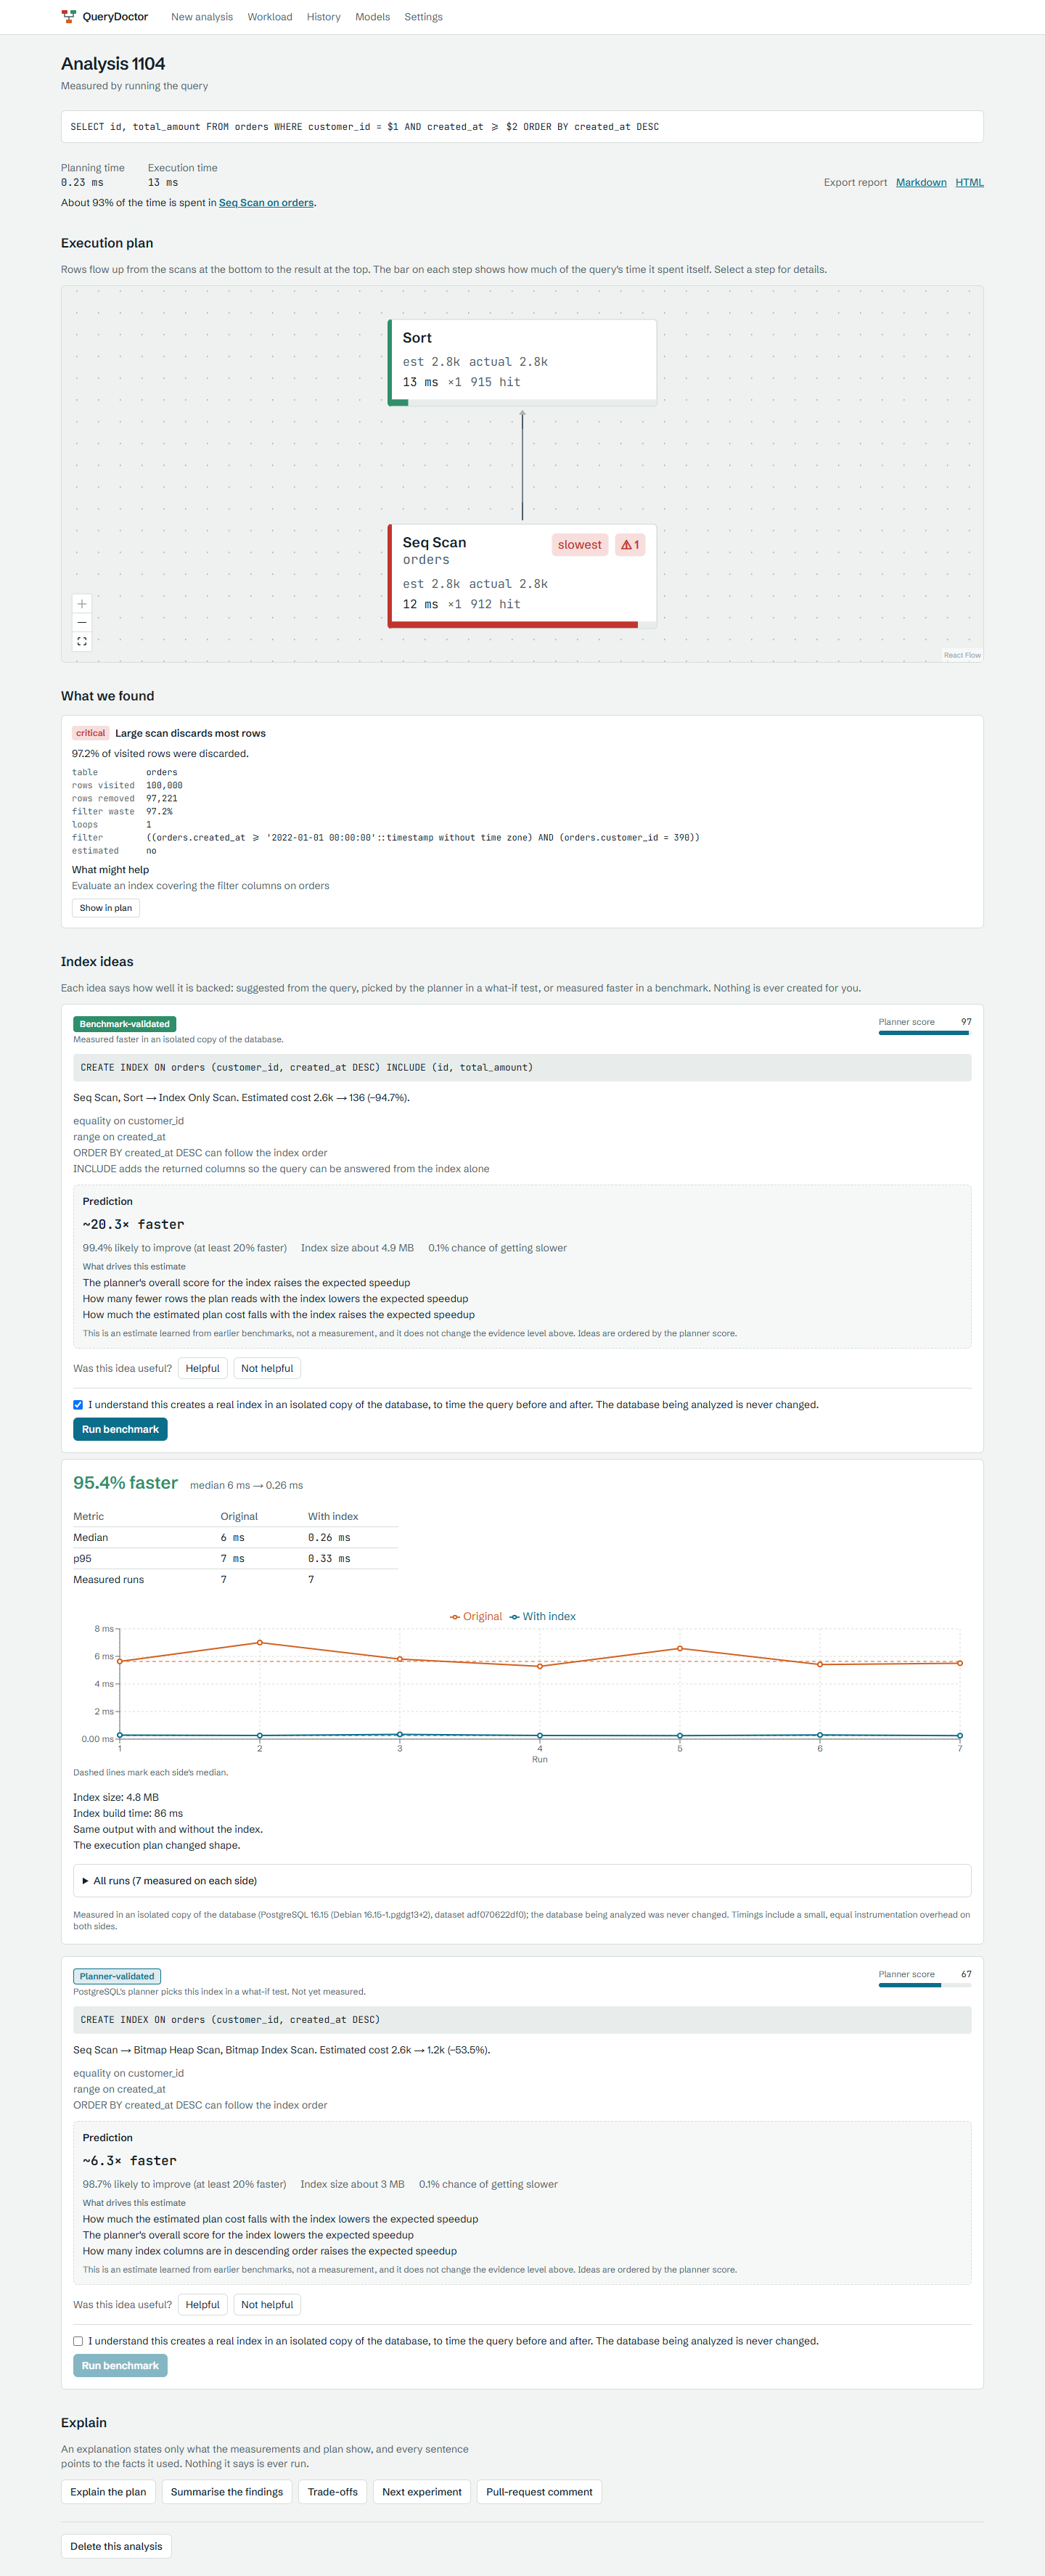This screenshot has width=1045, height=2576.
Task: Click the Trade-offs button
Action: (333, 2492)
